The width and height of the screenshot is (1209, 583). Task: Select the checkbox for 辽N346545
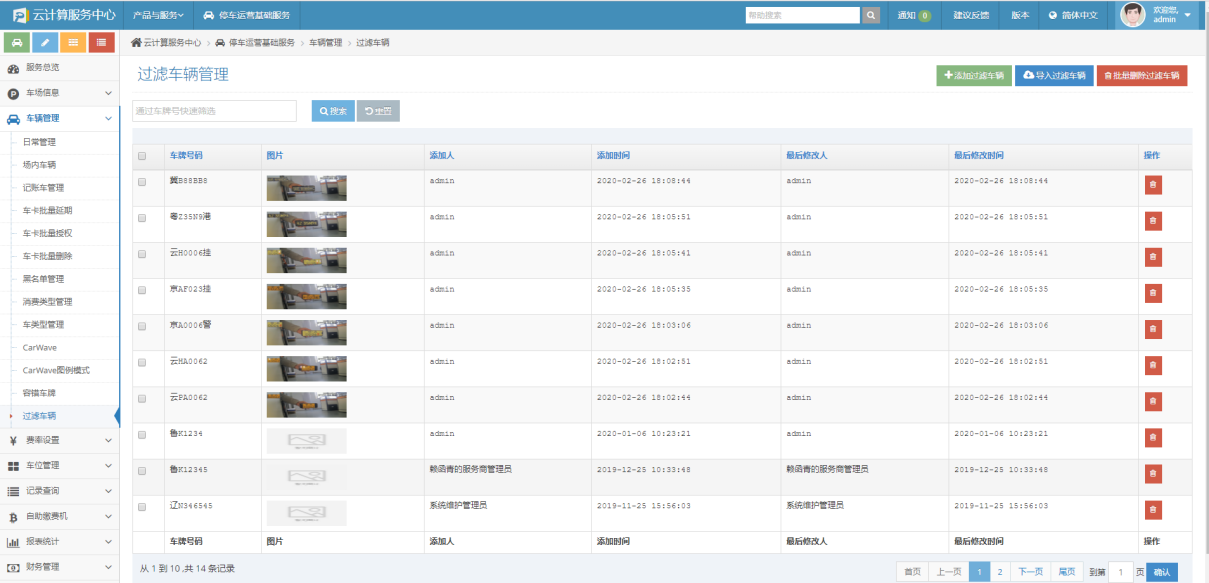(x=142, y=506)
